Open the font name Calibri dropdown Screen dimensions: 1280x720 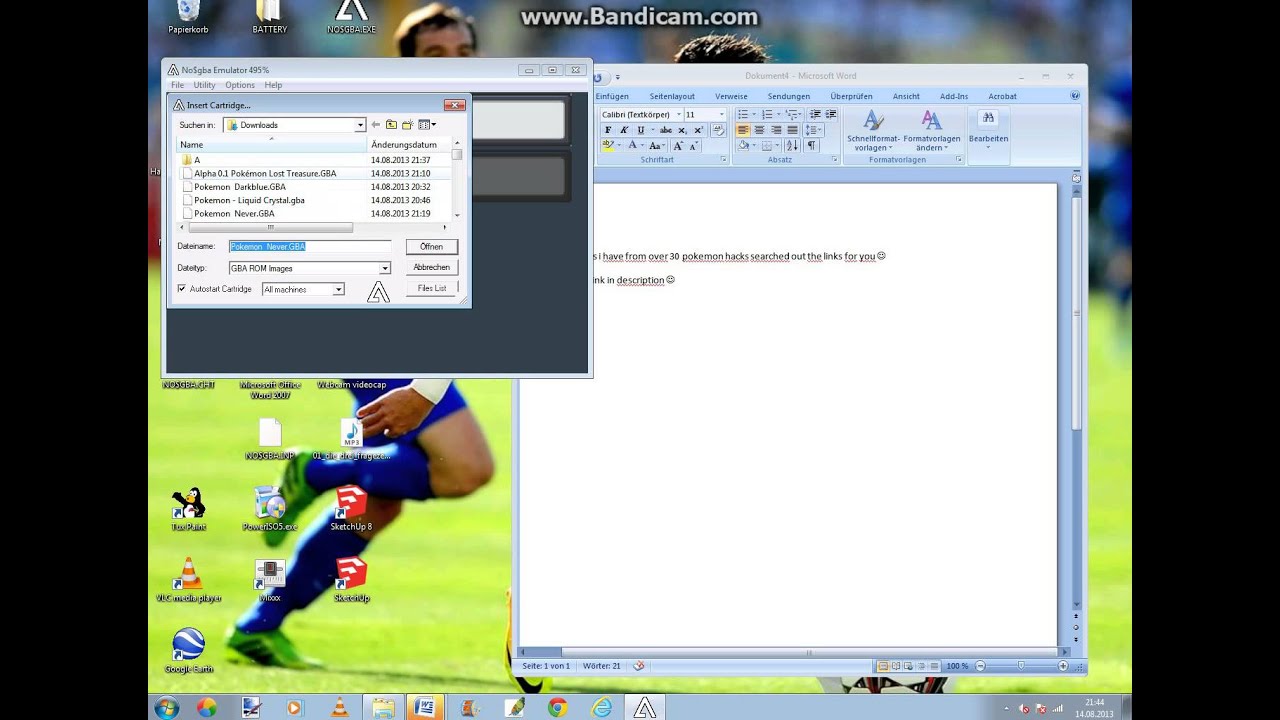677,115
